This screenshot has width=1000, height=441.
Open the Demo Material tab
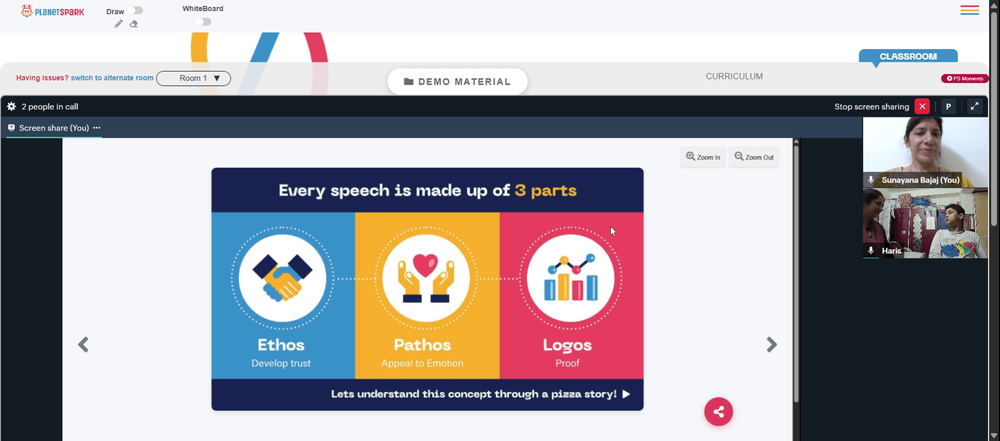(x=457, y=82)
